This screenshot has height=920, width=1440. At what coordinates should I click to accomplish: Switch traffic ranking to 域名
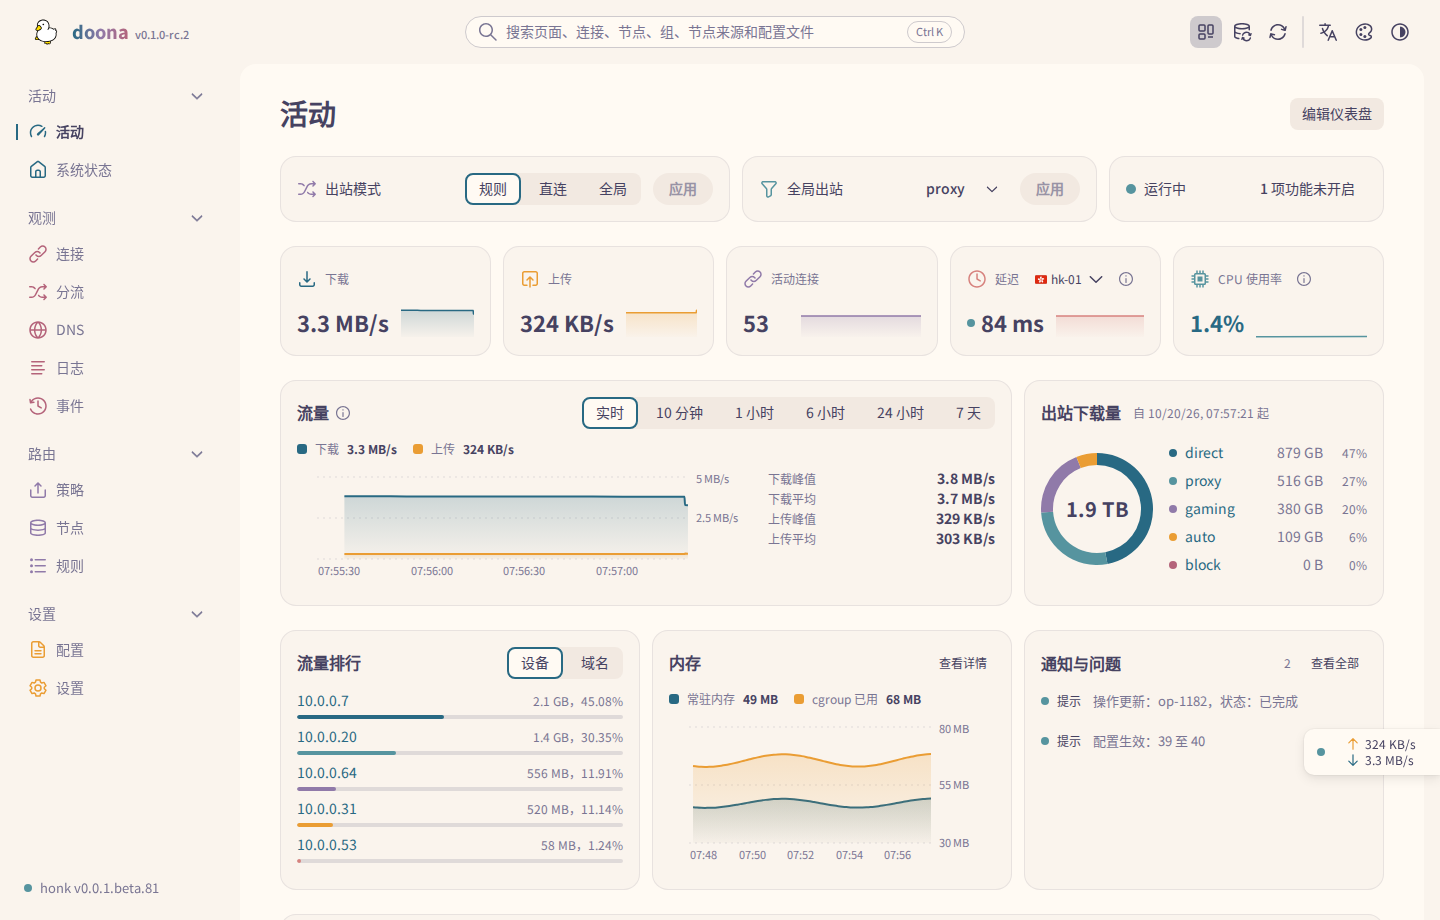tap(595, 663)
